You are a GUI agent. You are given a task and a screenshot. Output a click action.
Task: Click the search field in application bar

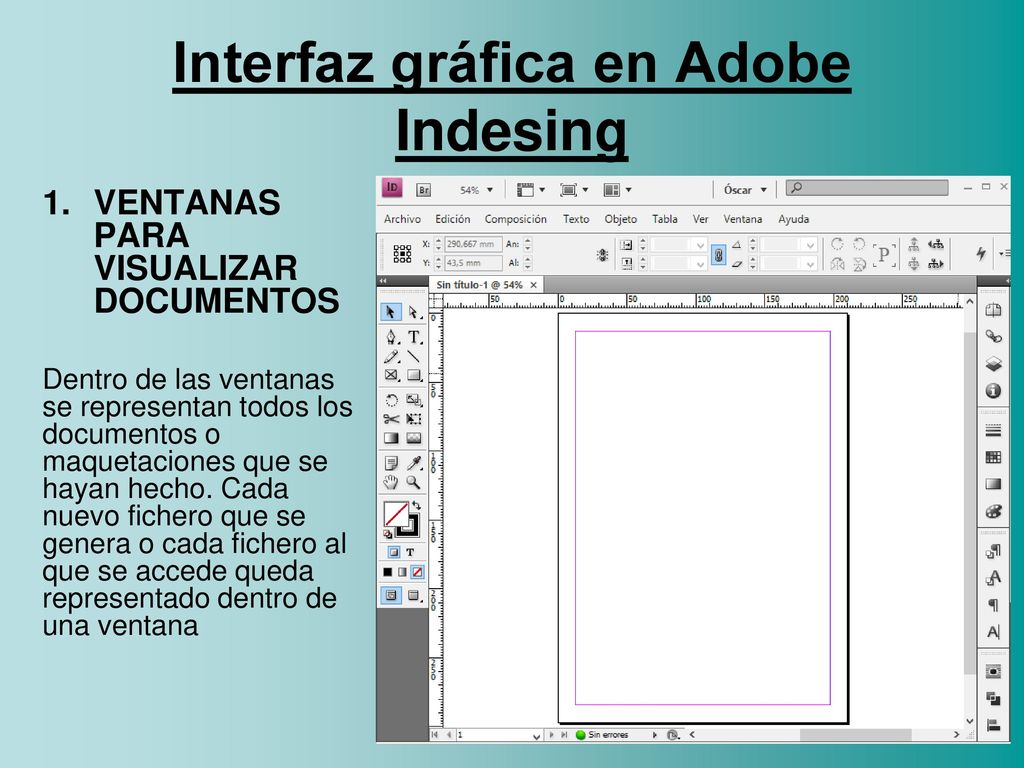coord(867,188)
